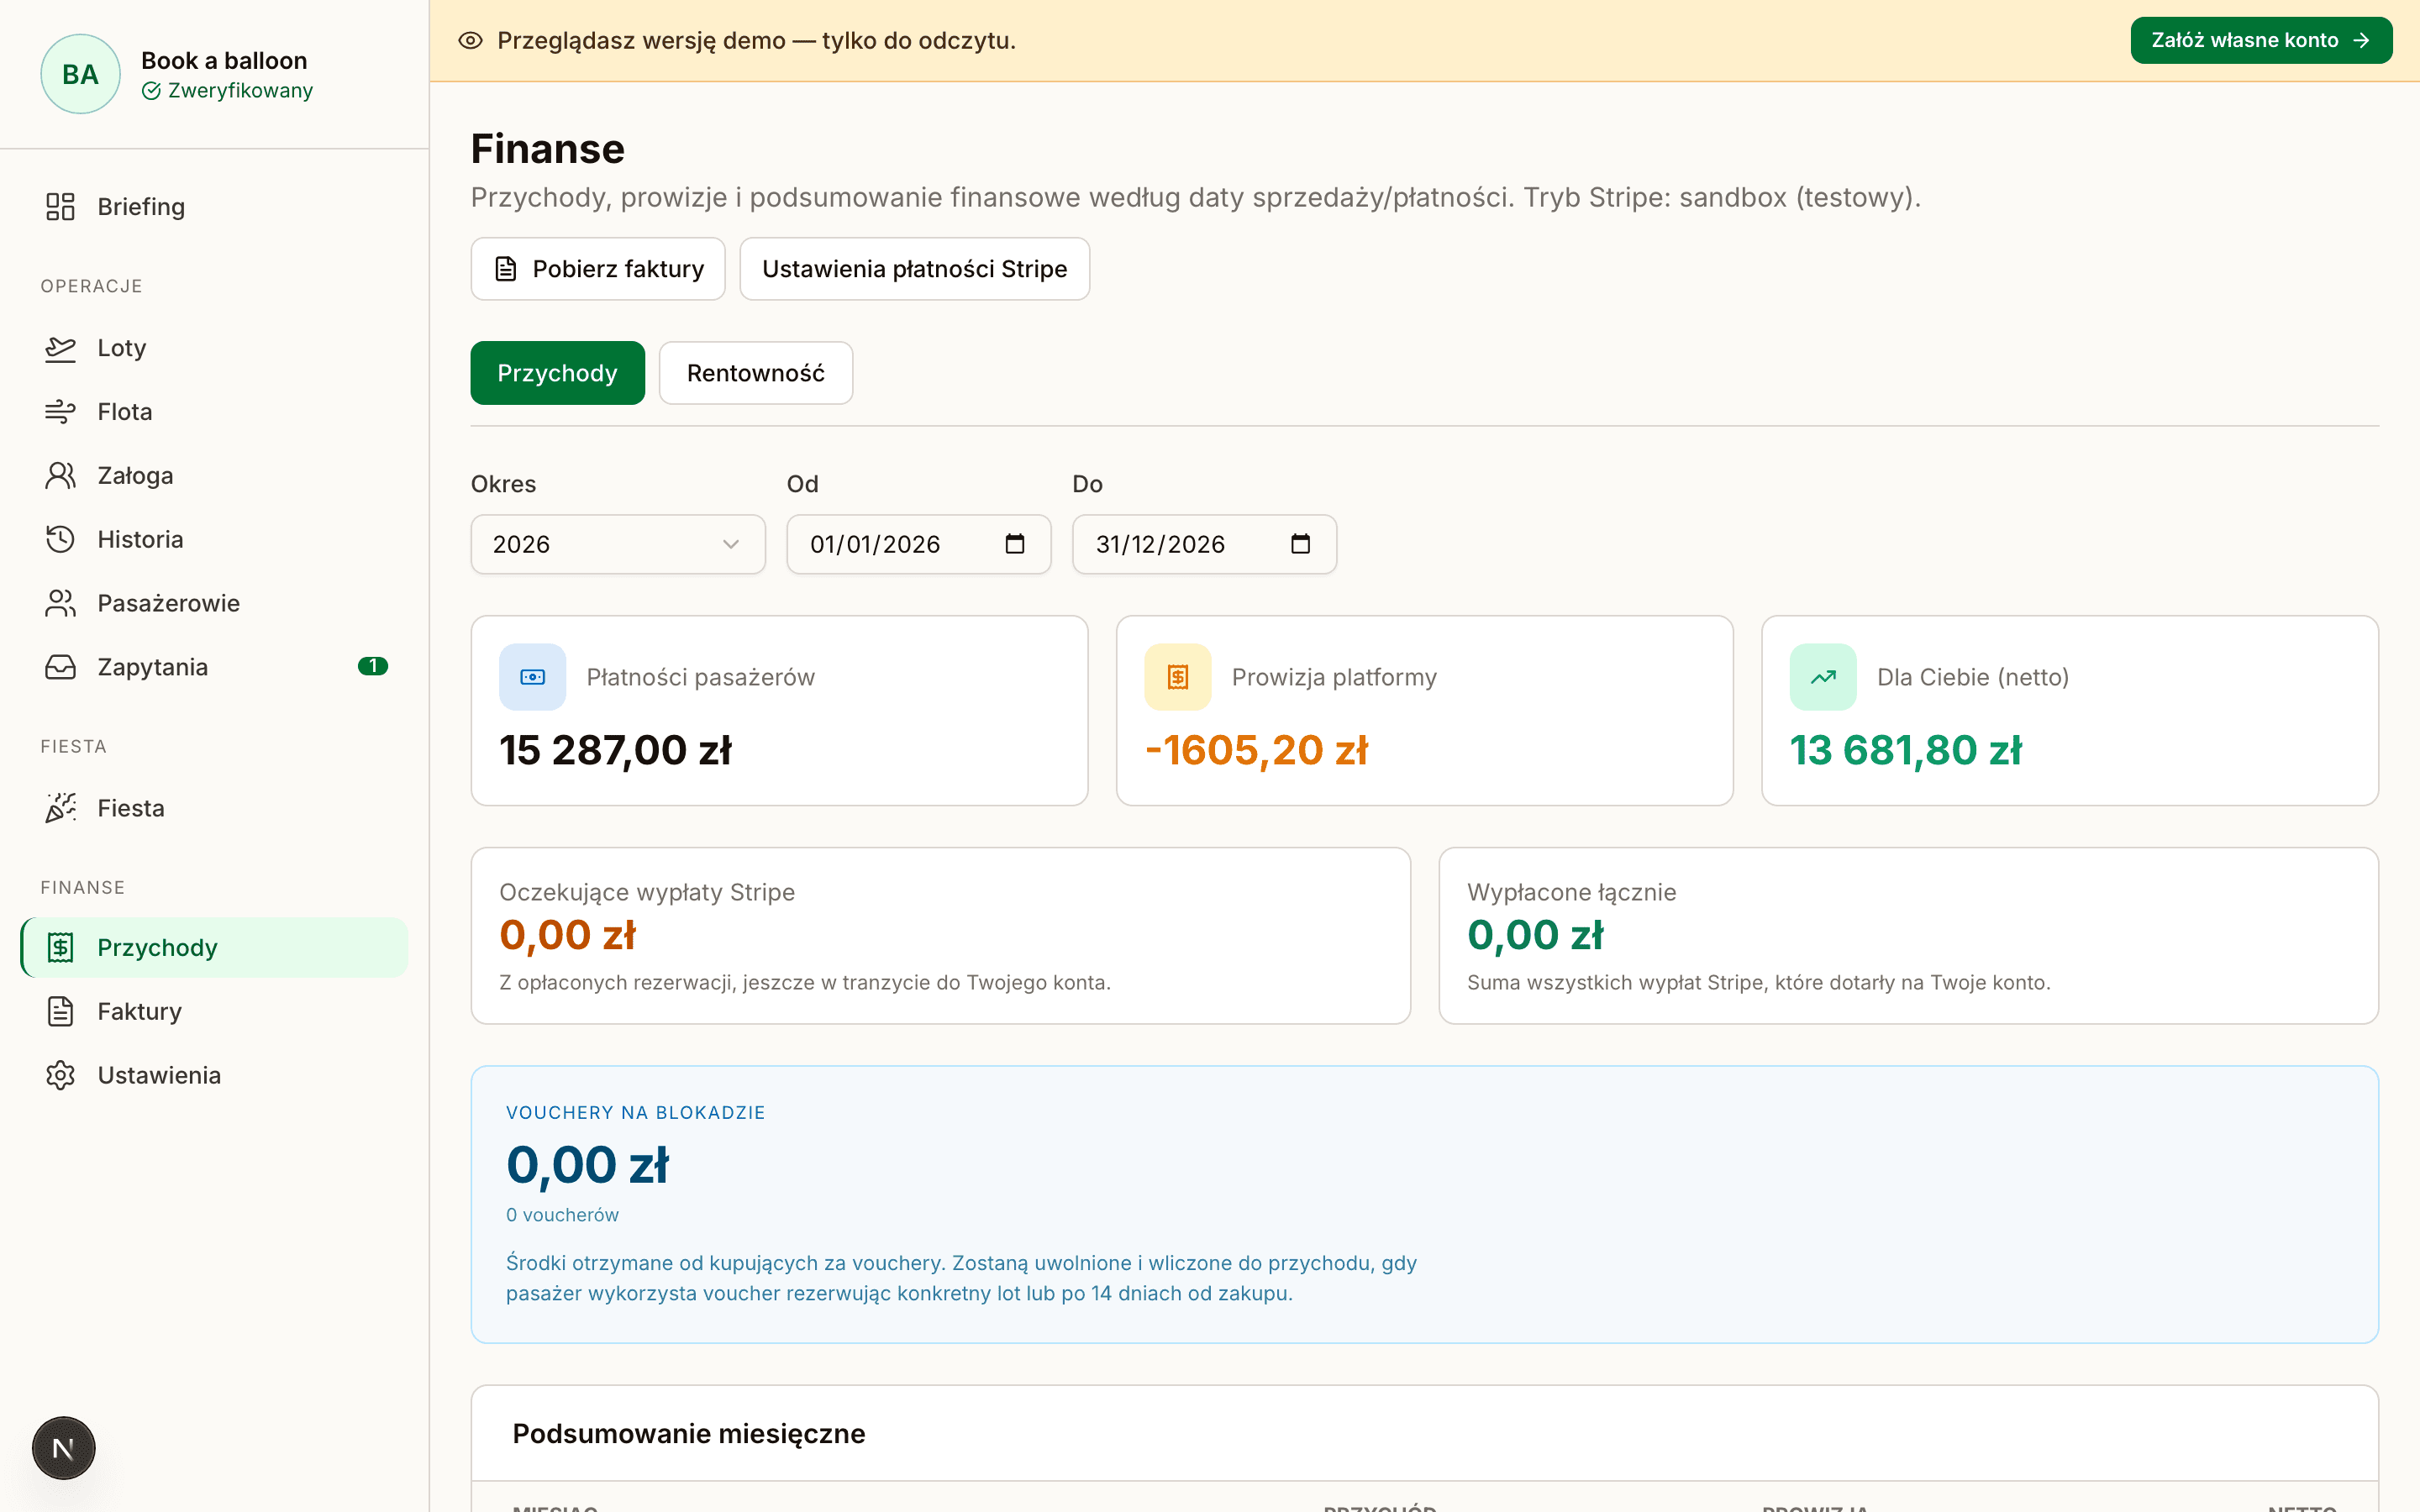Click the Fiesta party popper icon
Viewport: 2420px width, 1512px height.
(60, 808)
